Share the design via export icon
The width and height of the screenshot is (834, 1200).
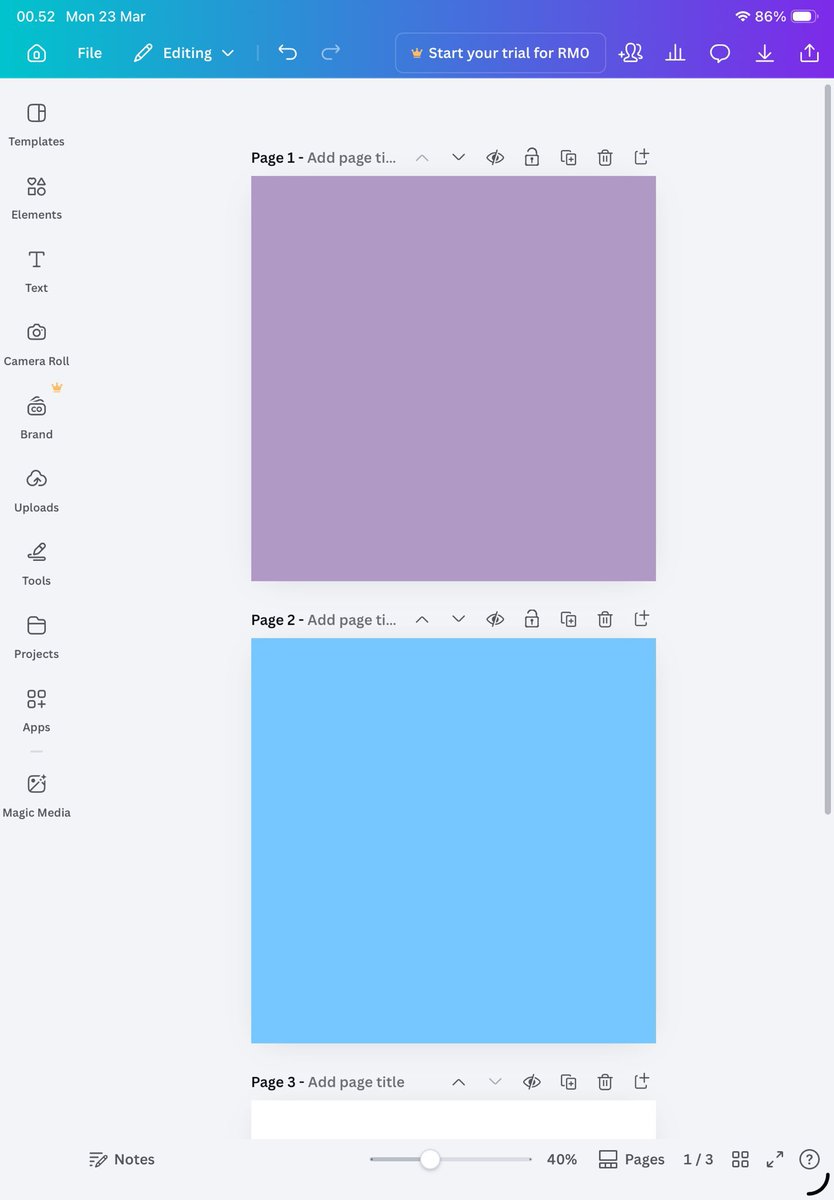point(809,53)
